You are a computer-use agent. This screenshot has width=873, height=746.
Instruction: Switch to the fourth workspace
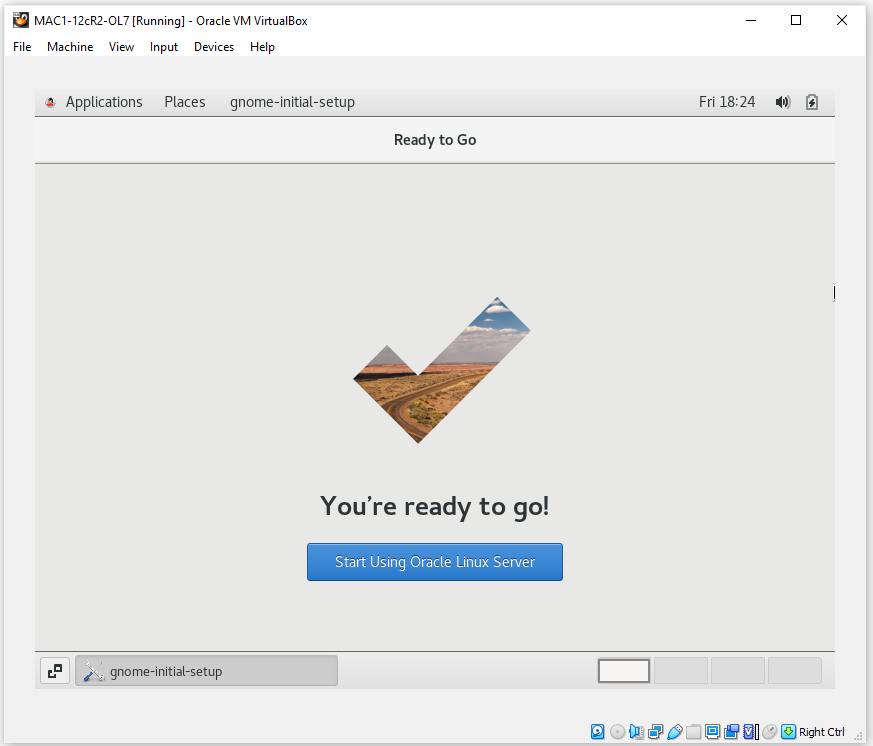pyautogui.click(x=794, y=670)
